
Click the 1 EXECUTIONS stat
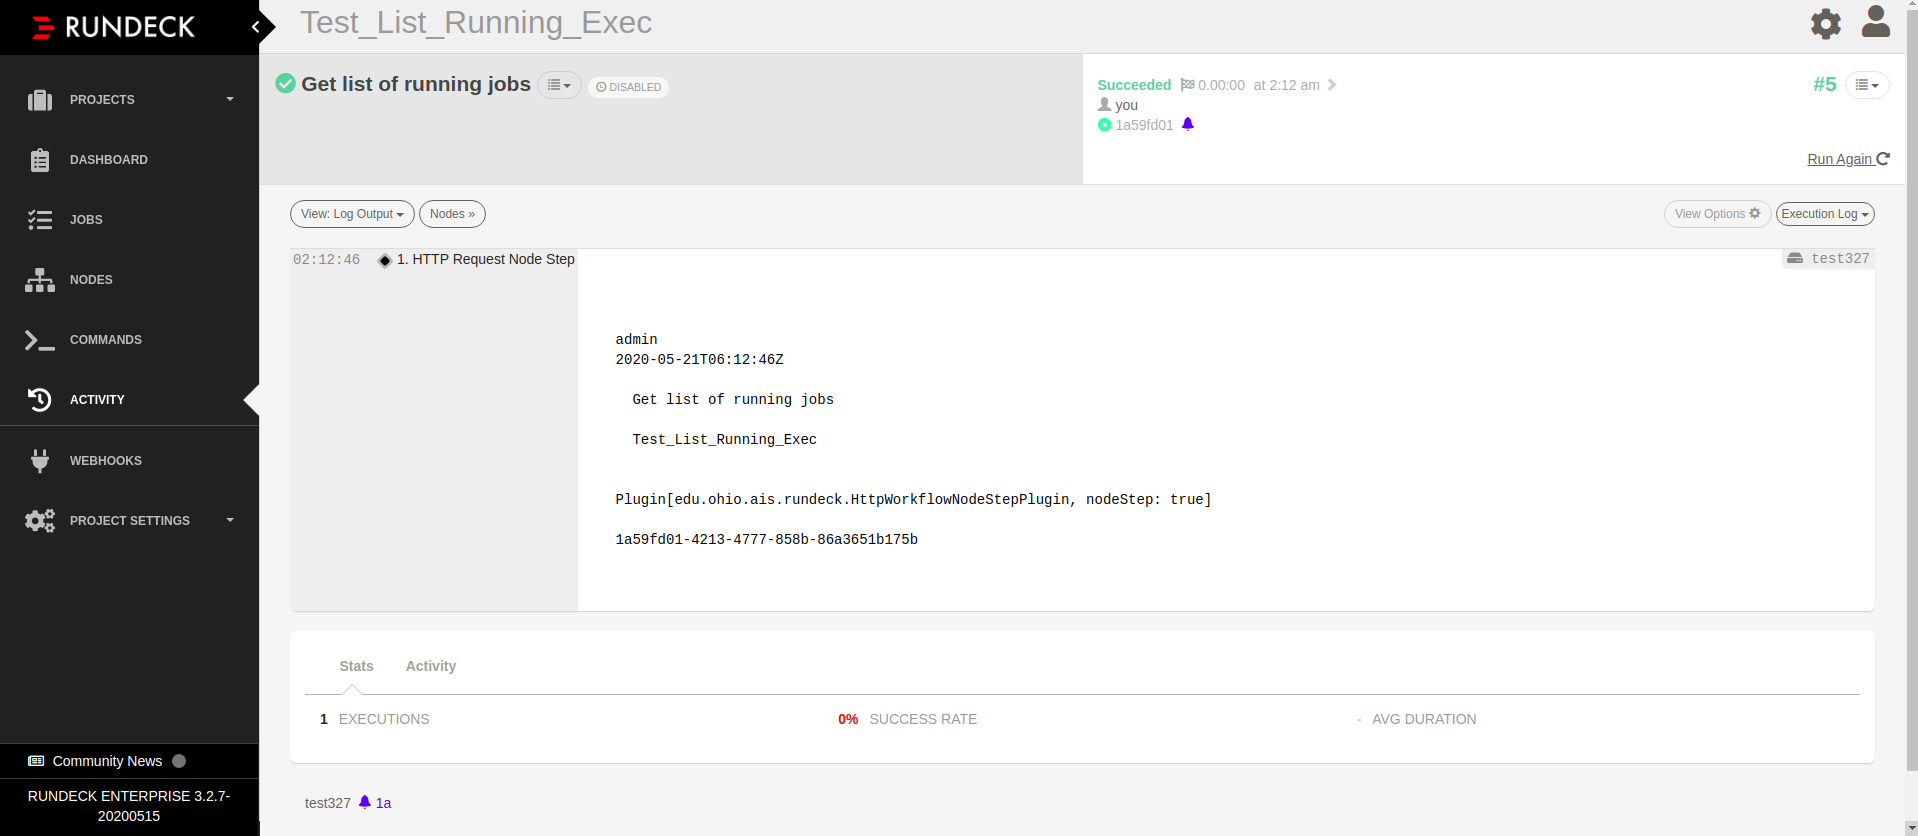[x=375, y=719]
